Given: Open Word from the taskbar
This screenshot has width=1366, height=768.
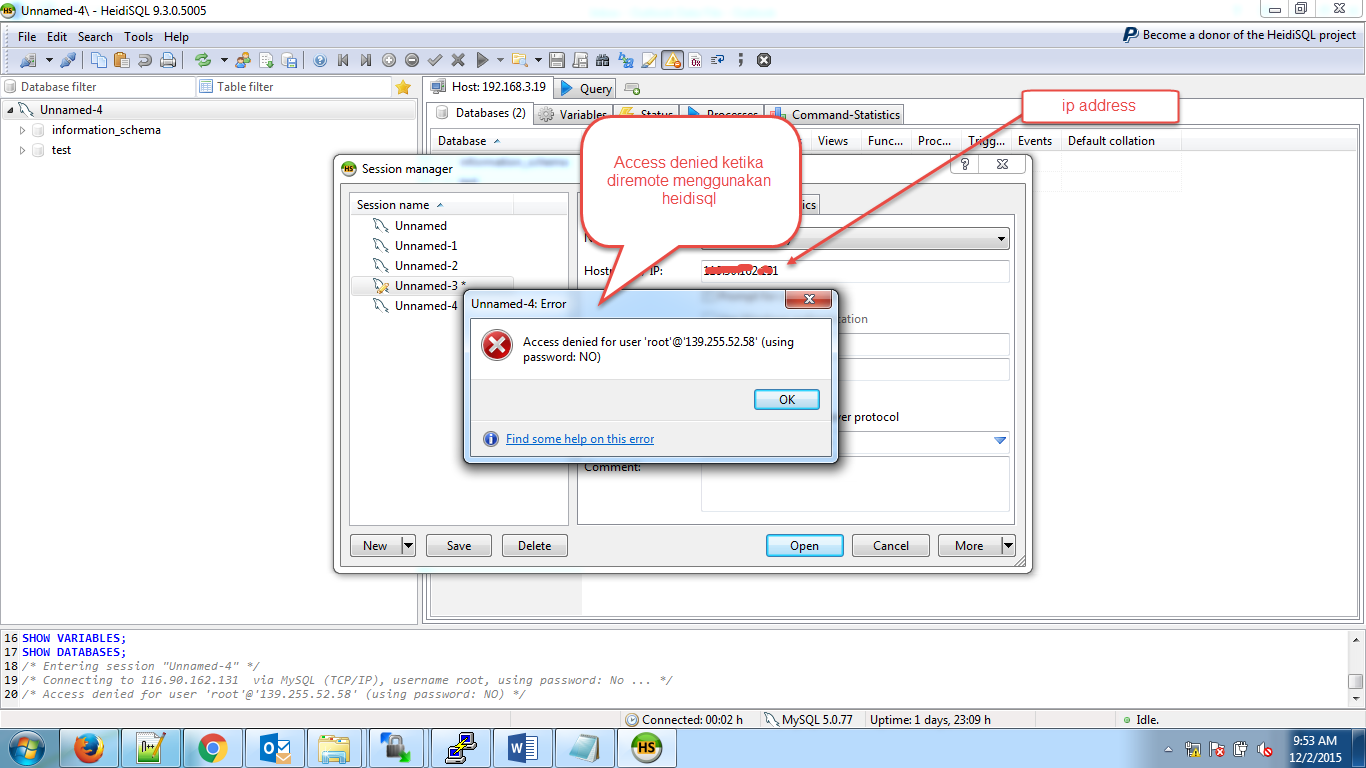Looking at the screenshot, I should 522,748.
